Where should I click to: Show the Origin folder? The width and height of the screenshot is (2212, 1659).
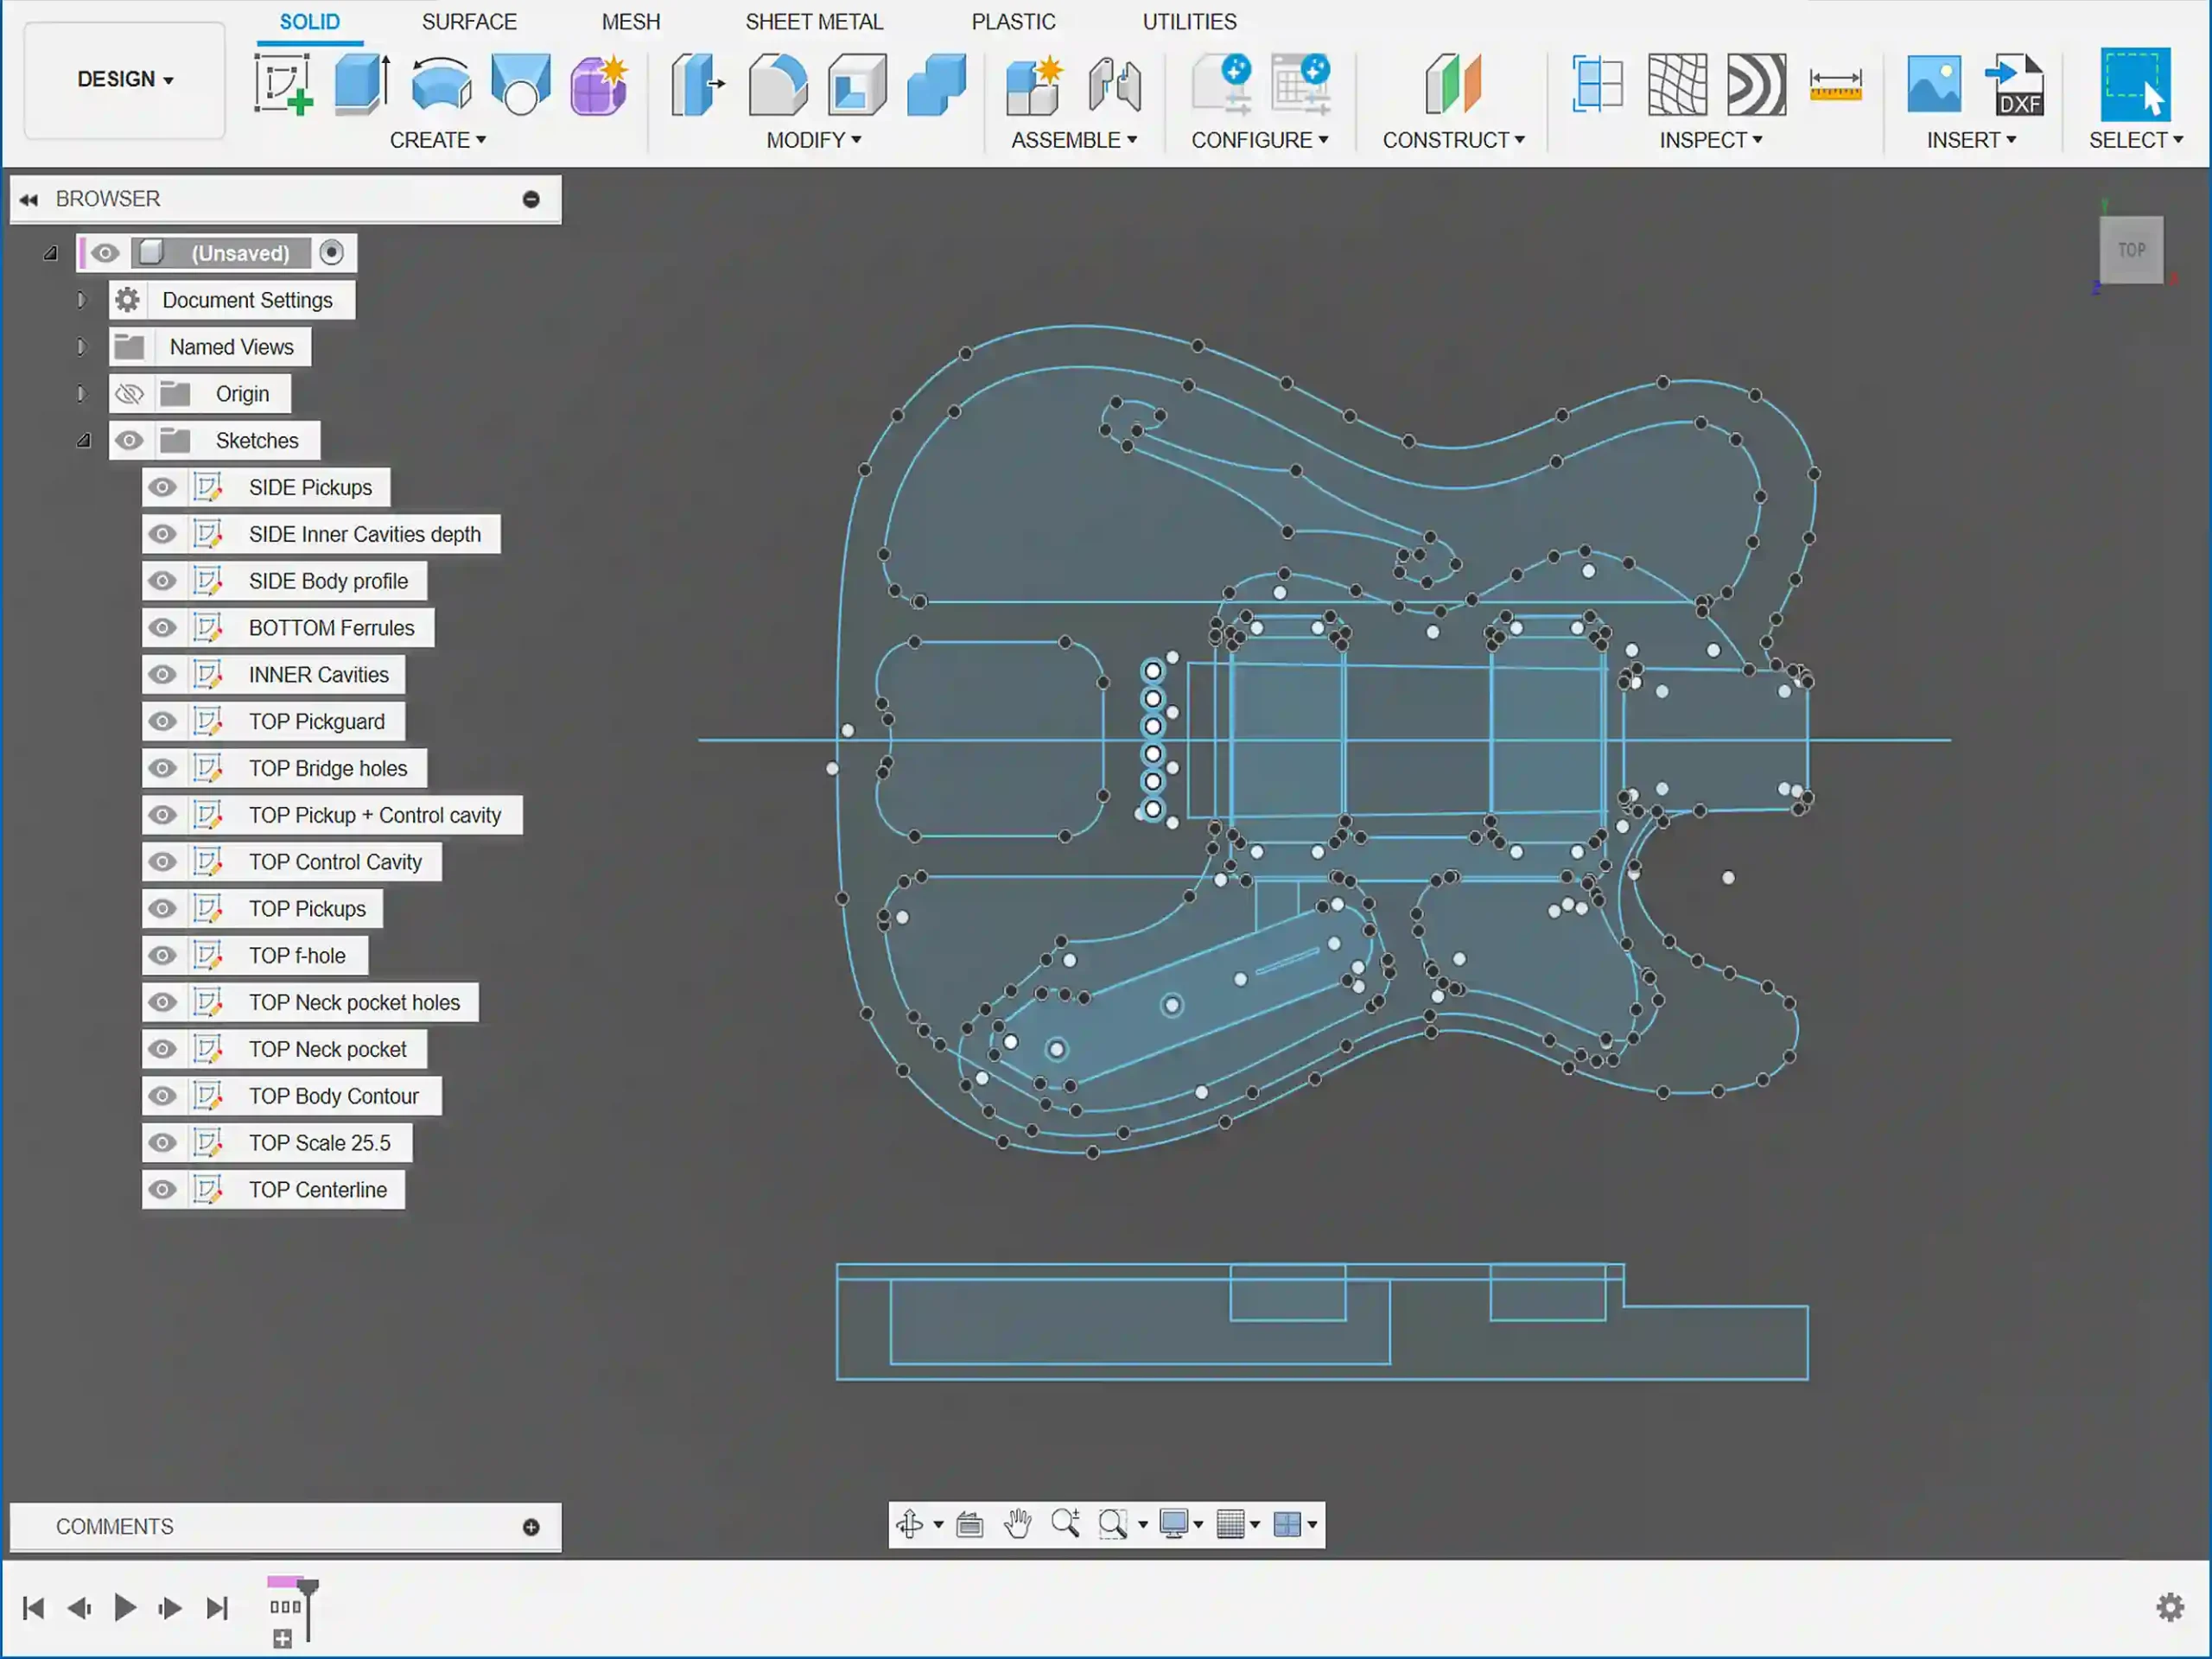tap(129, 394)
